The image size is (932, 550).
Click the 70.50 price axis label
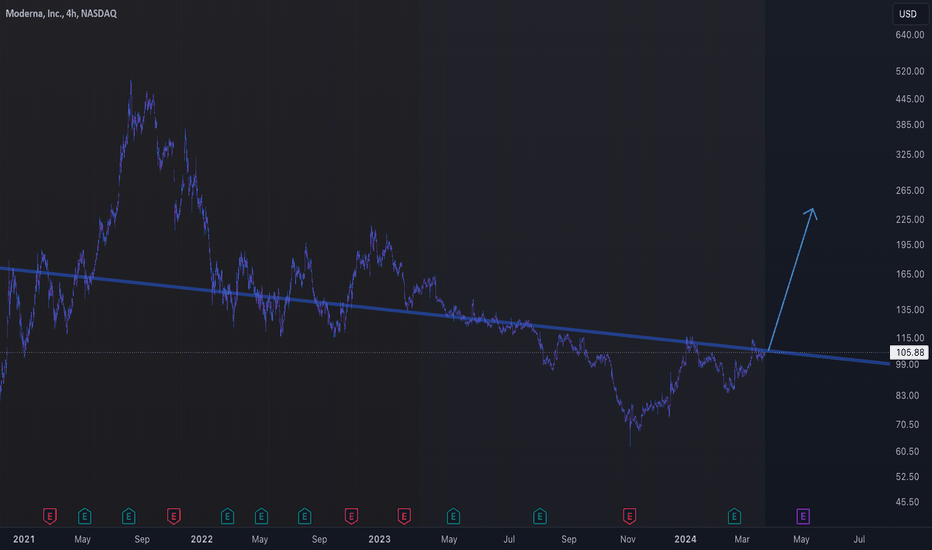[908, 425]
